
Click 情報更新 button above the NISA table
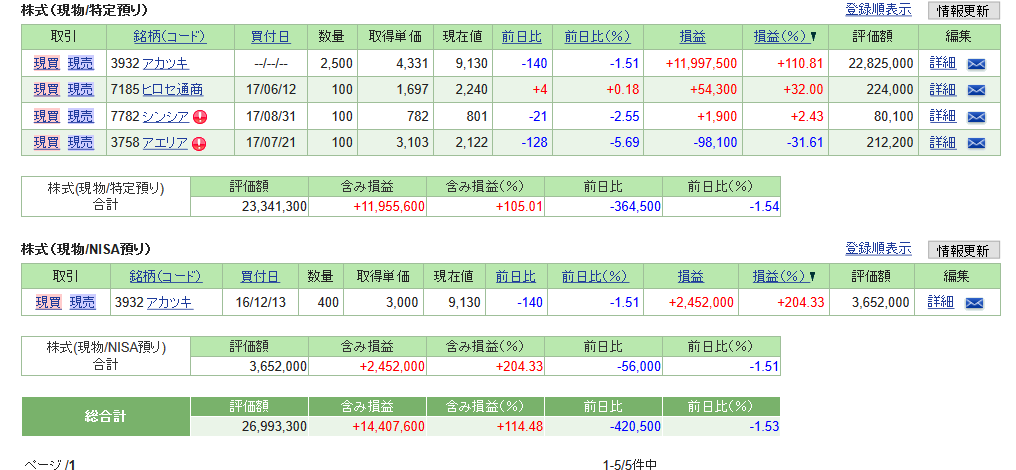click(x=964, y=250)
